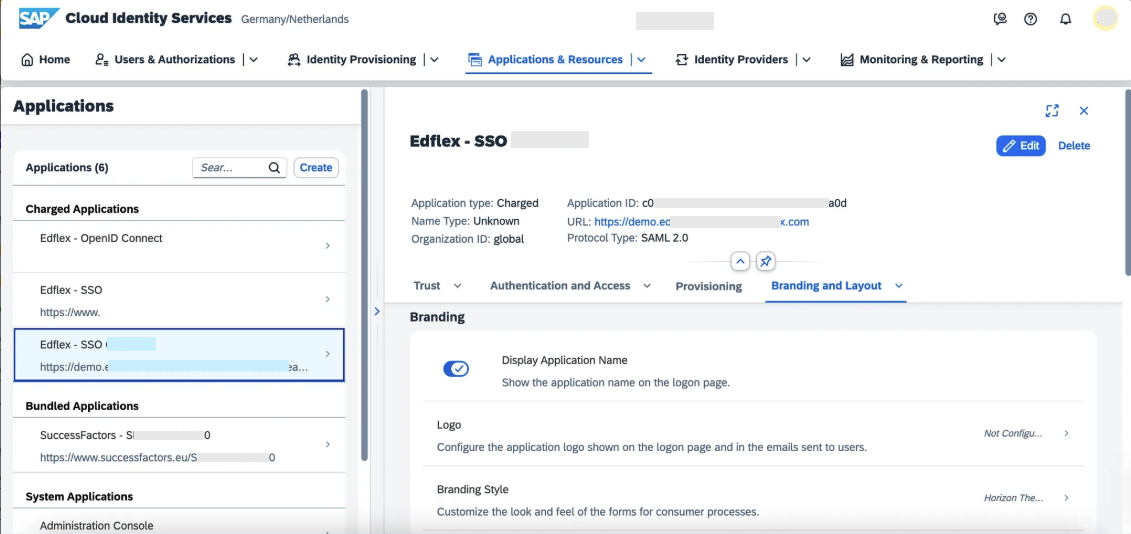The width and height of the screenshot is (1131, 534).
Task: Open Monitoring & Reporting menu
Action: click(x=921, y=59)
